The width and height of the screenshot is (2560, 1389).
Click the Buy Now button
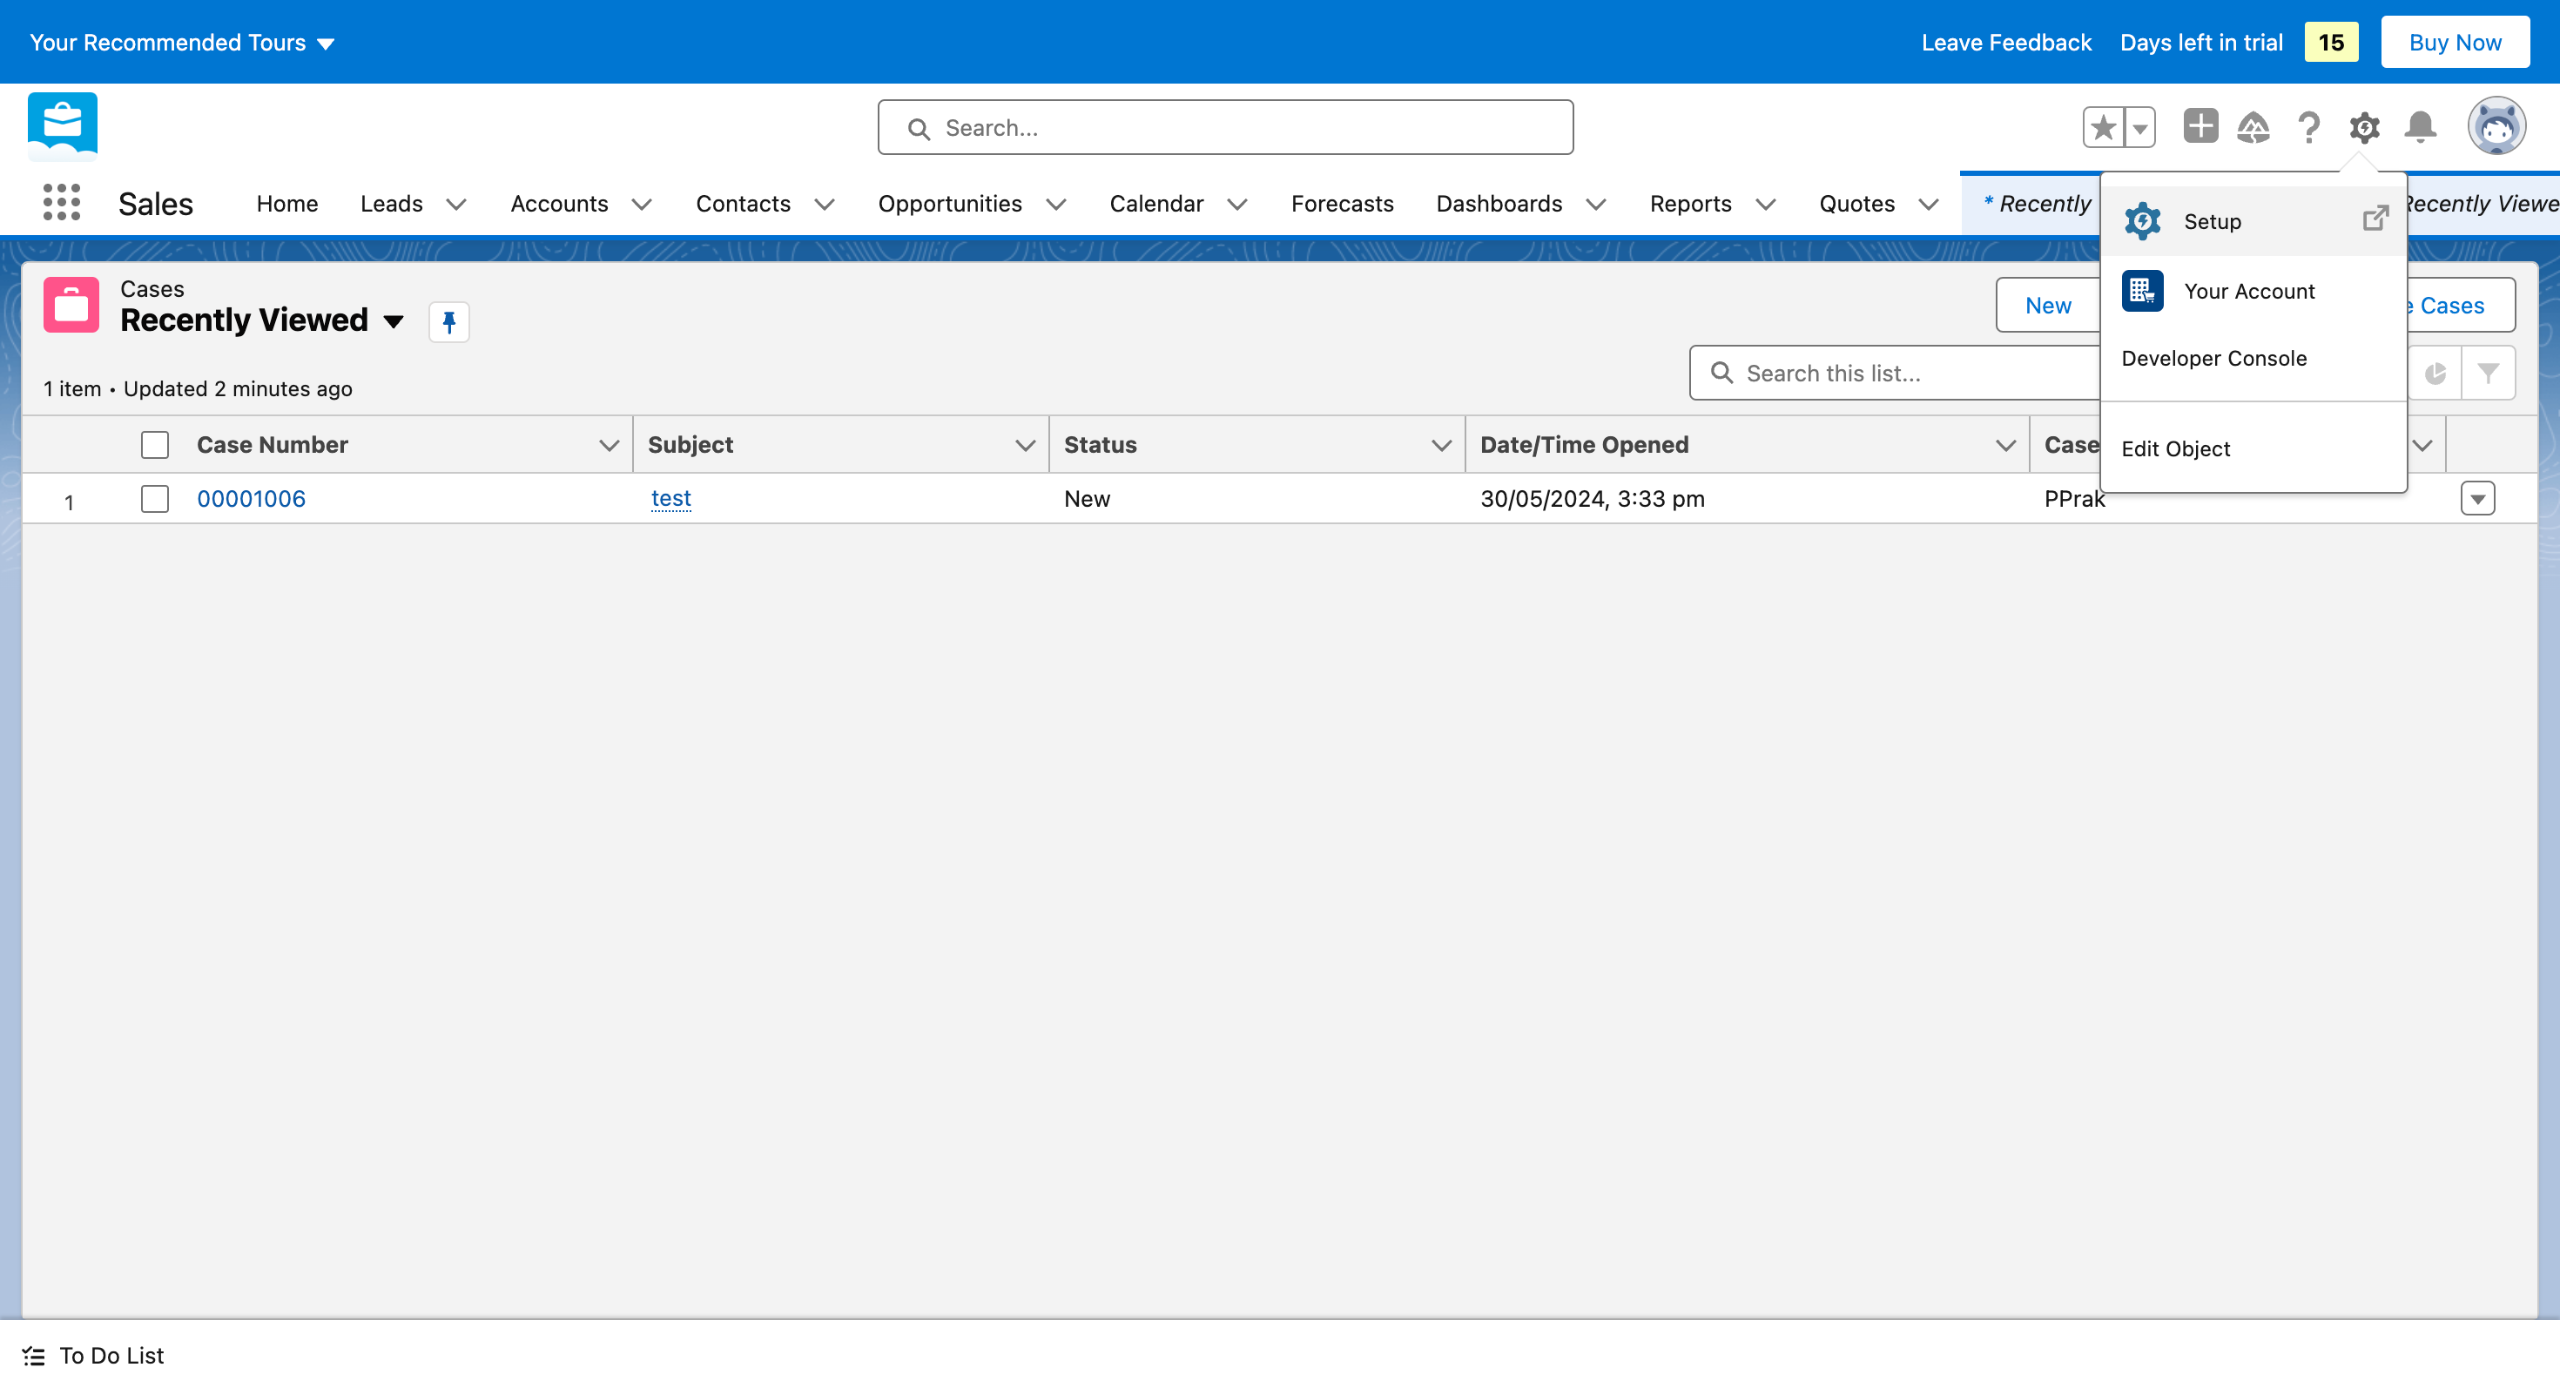click(2455, 42)
